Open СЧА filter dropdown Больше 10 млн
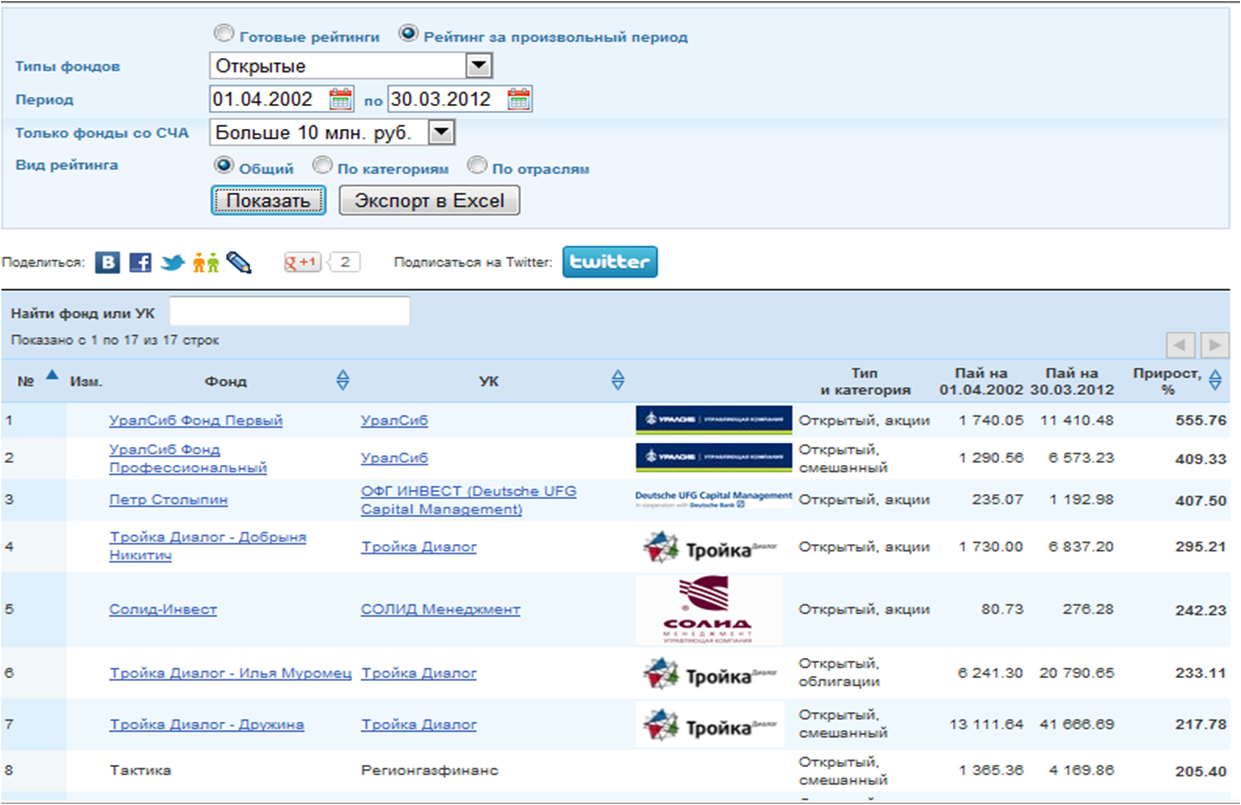Image resolution: width=1241 pixels, height=805 pixels. click(x=333, y=132)
